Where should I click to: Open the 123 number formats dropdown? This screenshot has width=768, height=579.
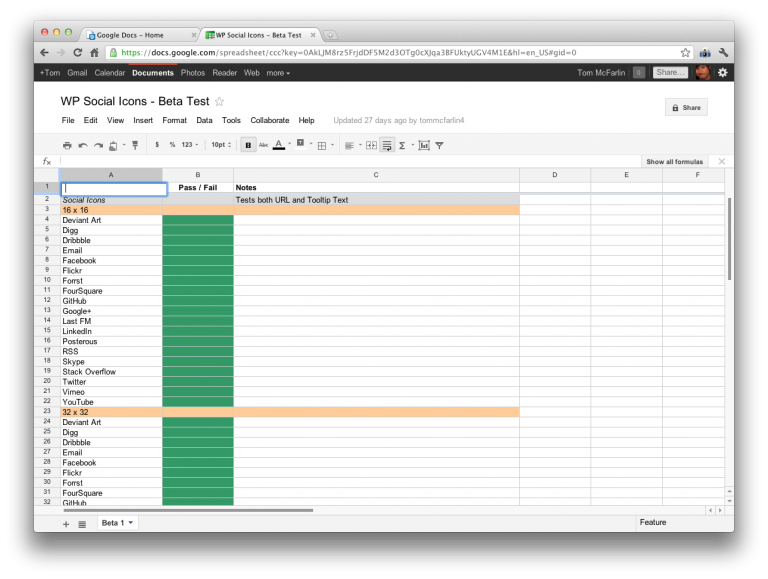point(190,145)
